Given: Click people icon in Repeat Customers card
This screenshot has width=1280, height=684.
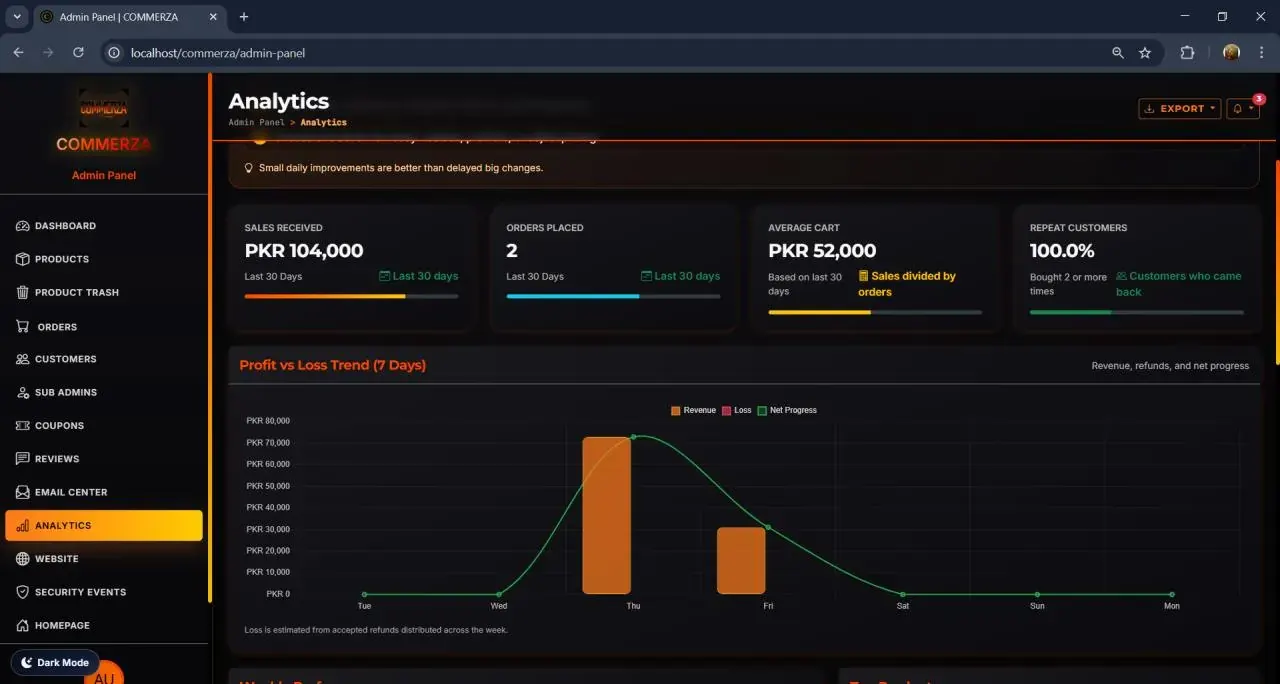Looking at the screenshot, I should [1121, 276].
